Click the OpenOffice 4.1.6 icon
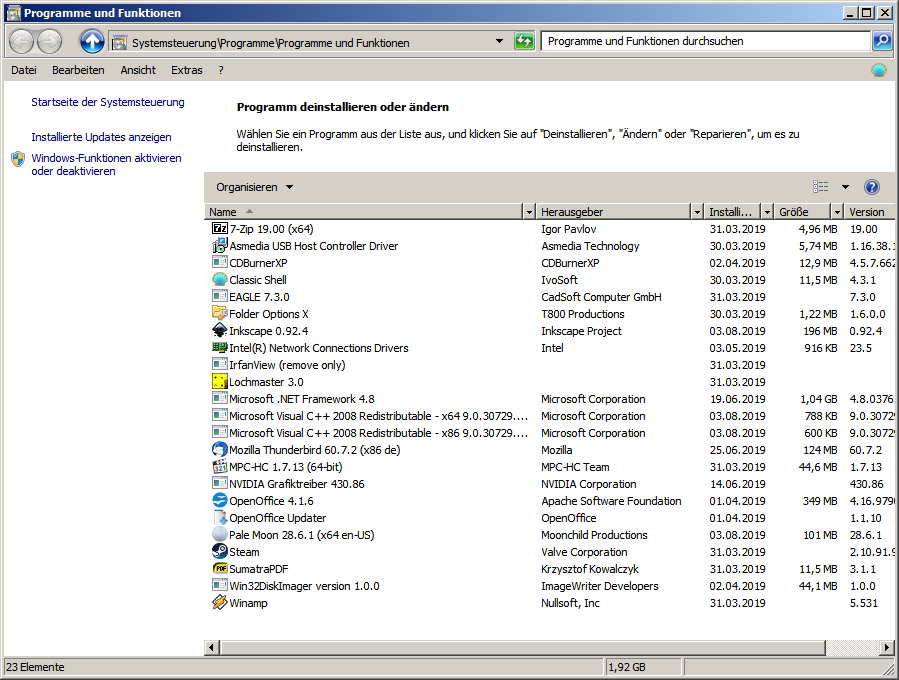899x680 pixels. click(x=220, y=501)
